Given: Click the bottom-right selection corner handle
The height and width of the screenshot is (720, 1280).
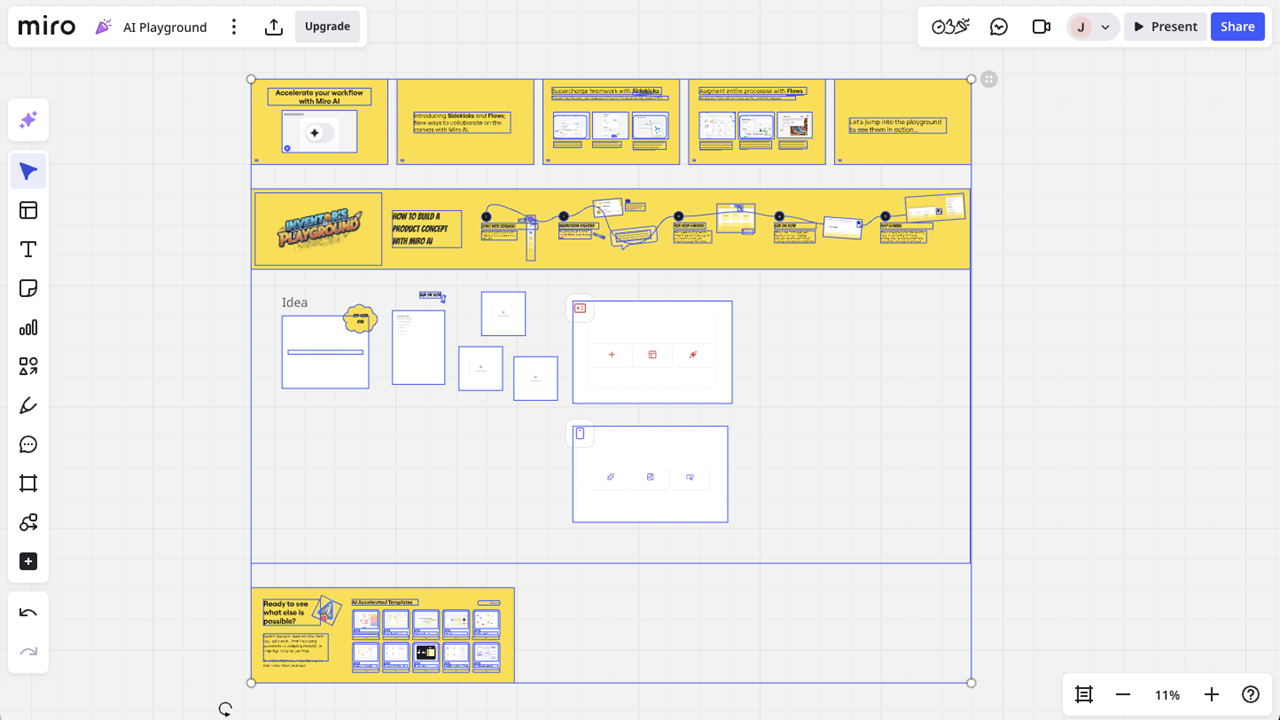Looking at the screenshot, I should click(971, 683).
